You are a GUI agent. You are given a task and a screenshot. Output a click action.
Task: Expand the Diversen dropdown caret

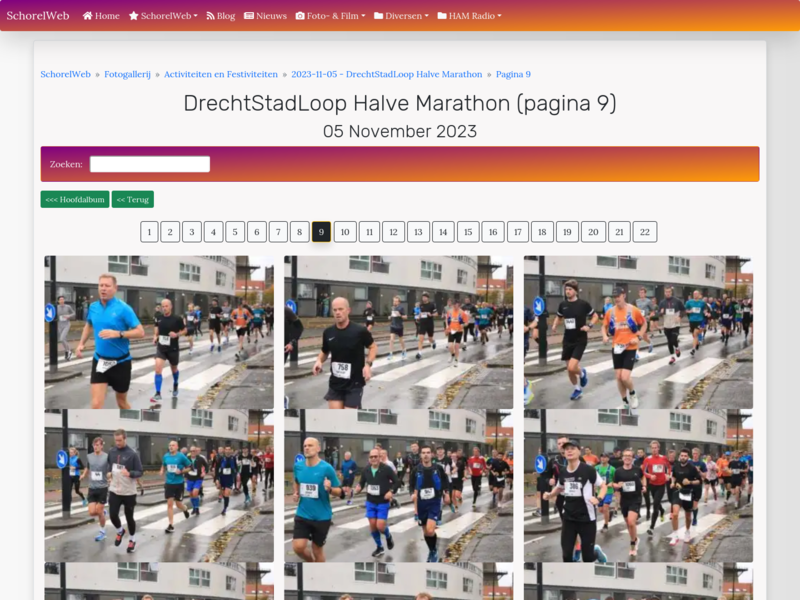(x=427, y=16)
